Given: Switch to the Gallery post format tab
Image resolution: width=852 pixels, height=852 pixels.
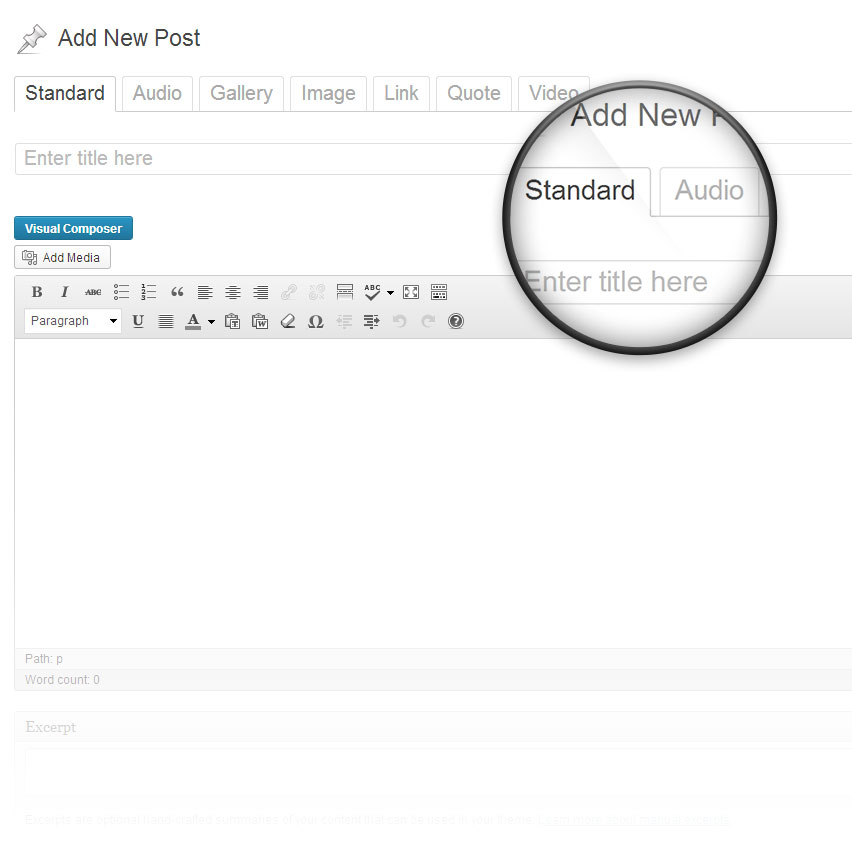Looking at the screenshot, I should tap(241, 93).
